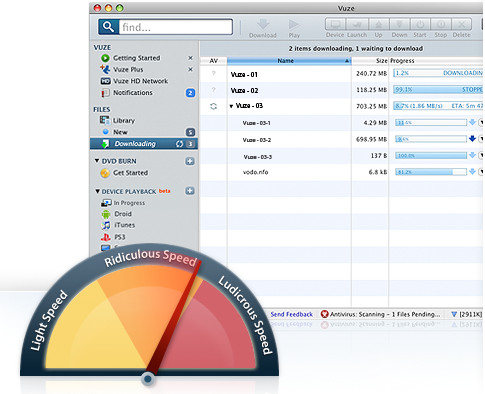
Task: Click the Stop toolbar icon
Action: [x=440, y=24]
